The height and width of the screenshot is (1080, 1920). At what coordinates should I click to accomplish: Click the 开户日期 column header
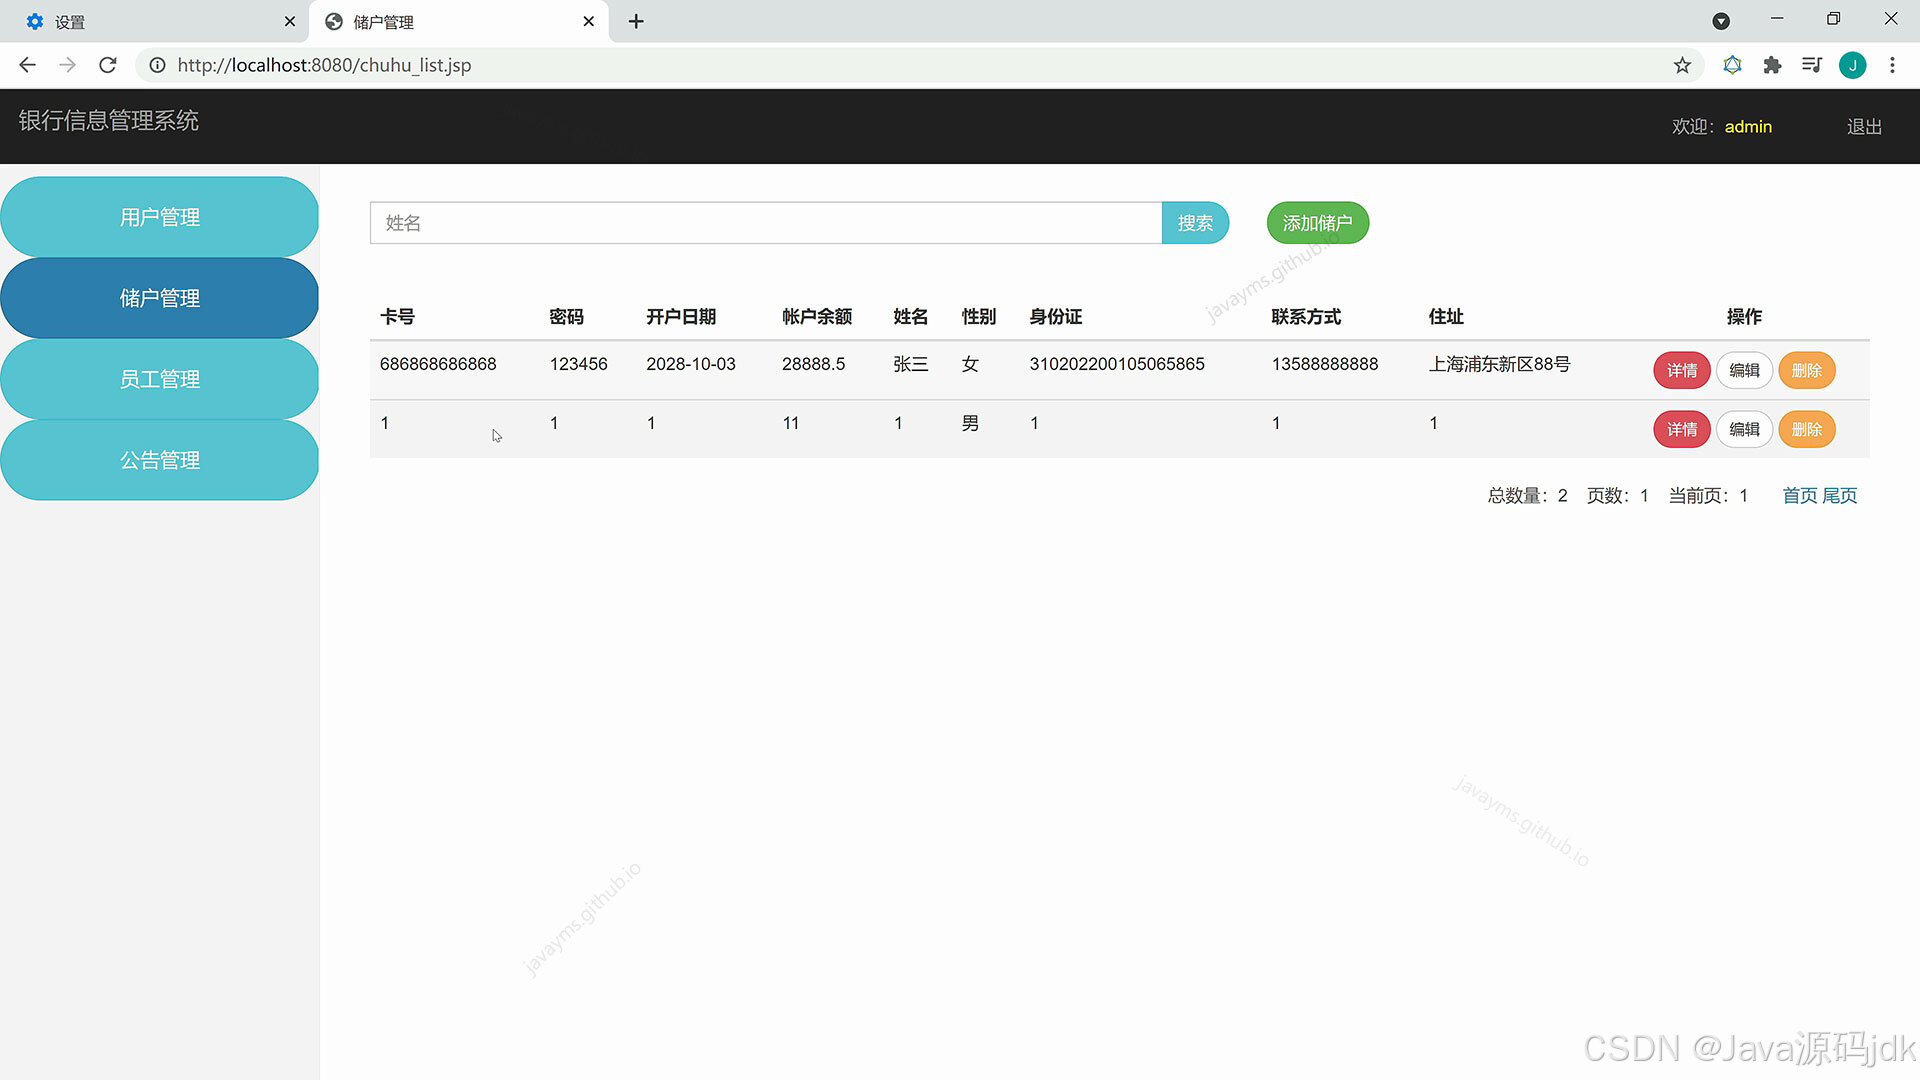[x=681, y=317]
